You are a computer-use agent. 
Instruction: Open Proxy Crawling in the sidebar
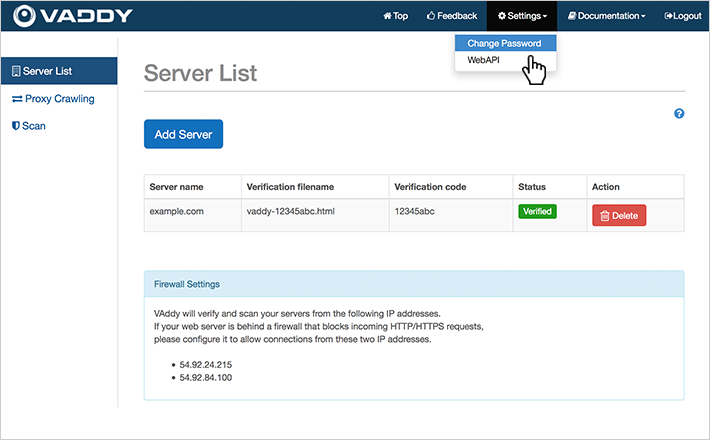pyautogui.click(x=53, y=99)
